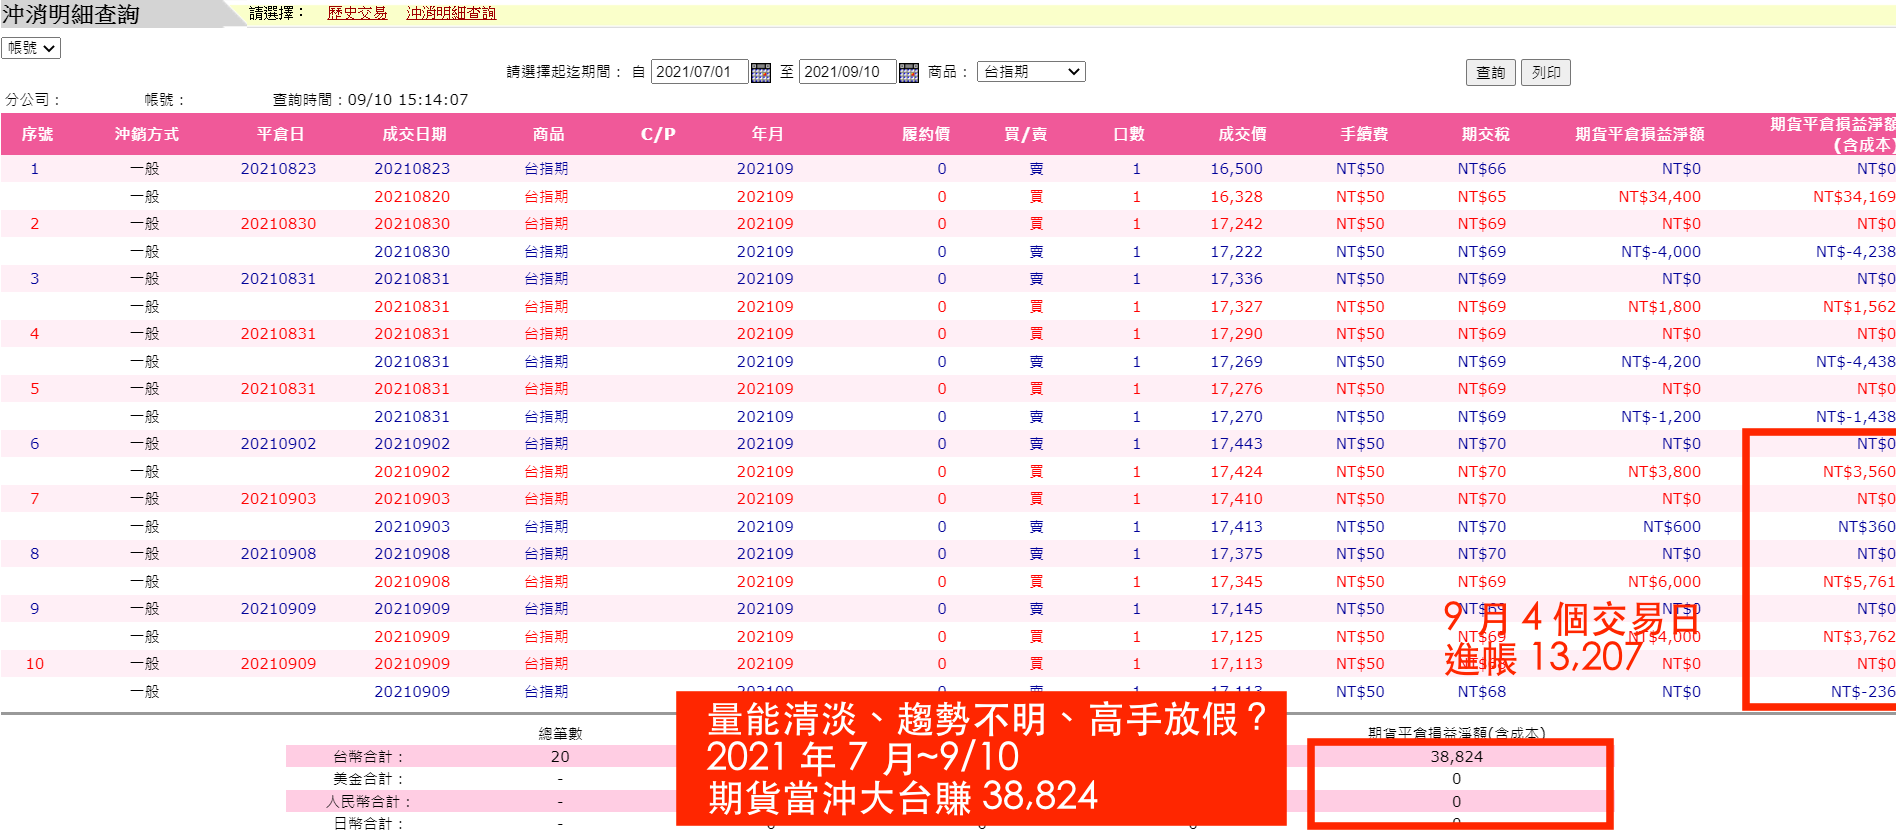
Task: Click the price 17,443 cell
Action: 1236,444
